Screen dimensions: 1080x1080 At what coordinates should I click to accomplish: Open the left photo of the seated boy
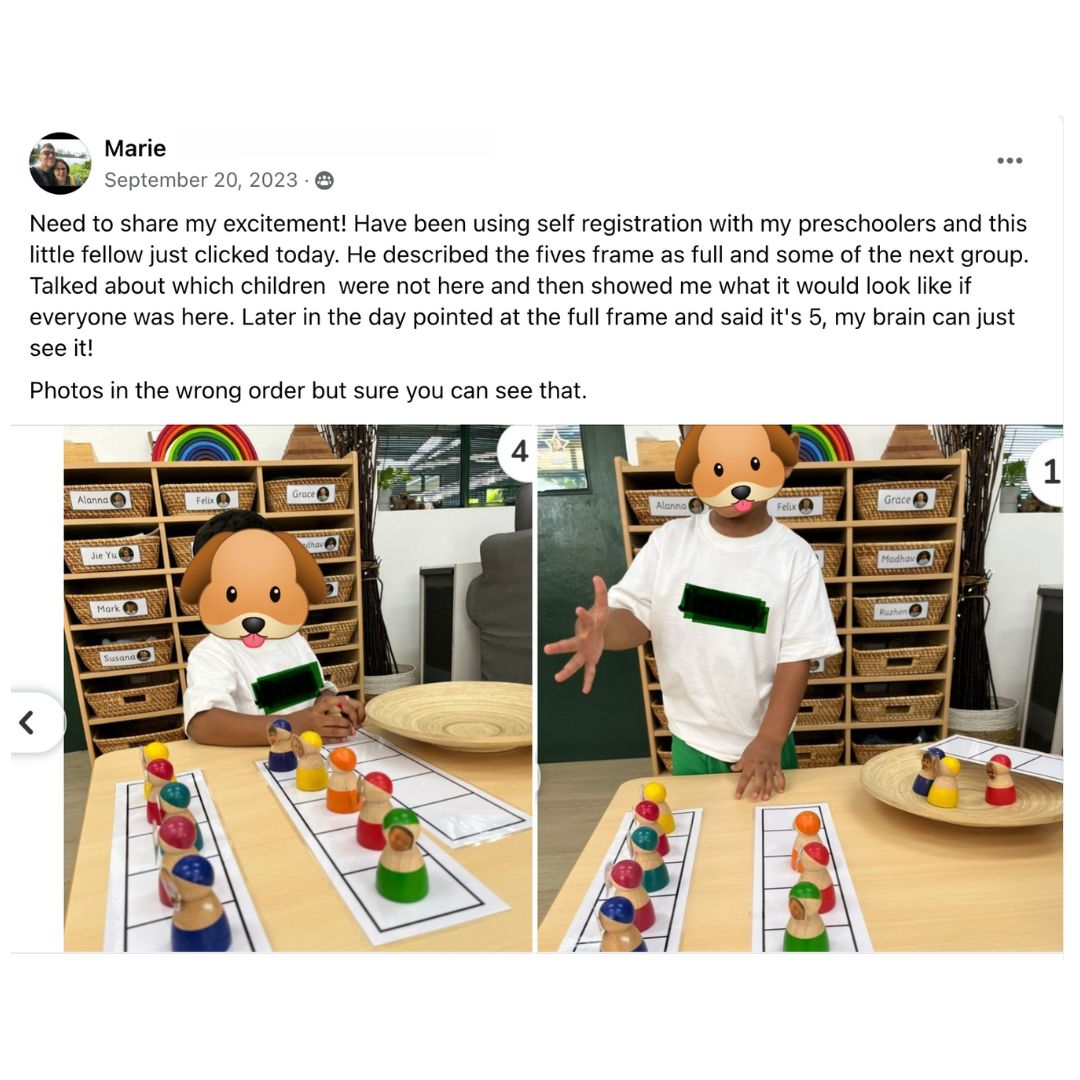coord(298,688)
